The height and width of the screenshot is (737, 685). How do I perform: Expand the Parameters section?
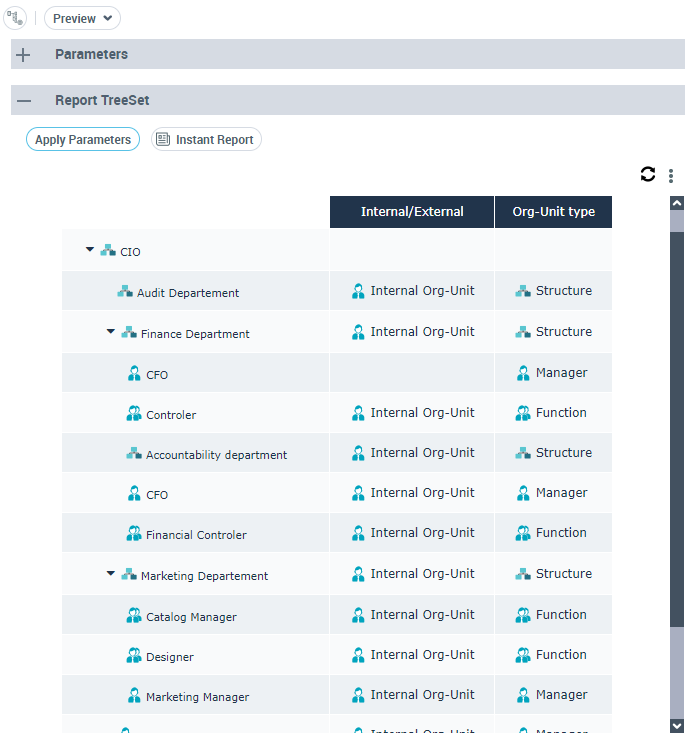pyautogui.click(x=24, y=55)
